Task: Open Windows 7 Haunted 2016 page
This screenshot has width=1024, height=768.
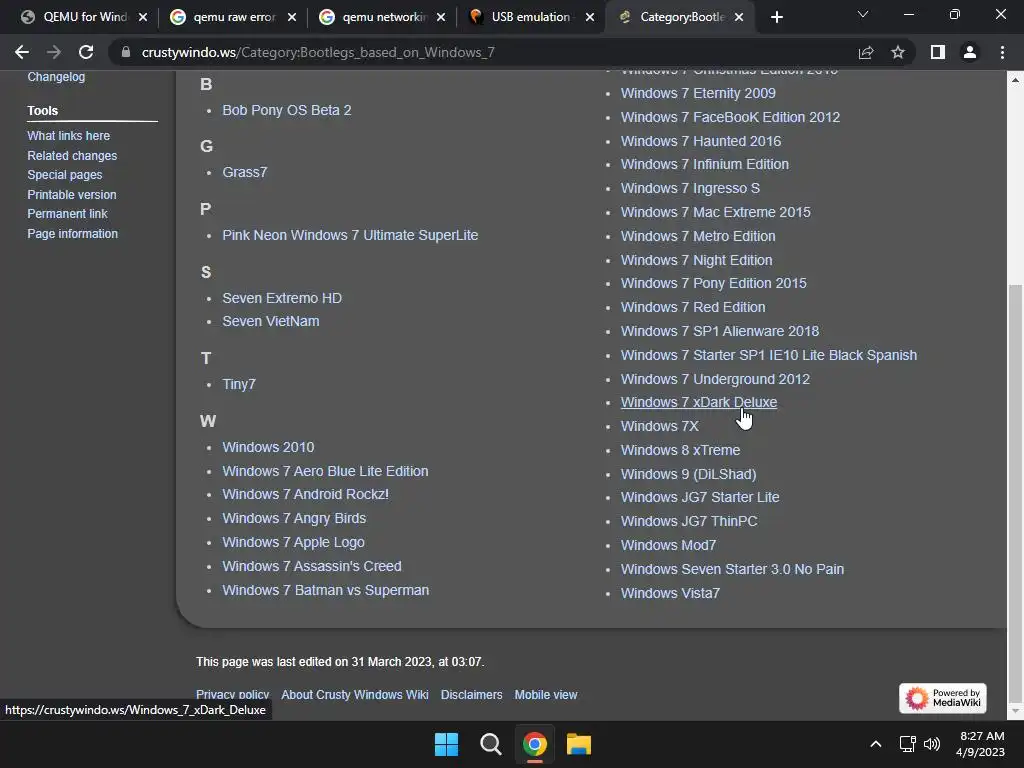Action: click(701, 140)
